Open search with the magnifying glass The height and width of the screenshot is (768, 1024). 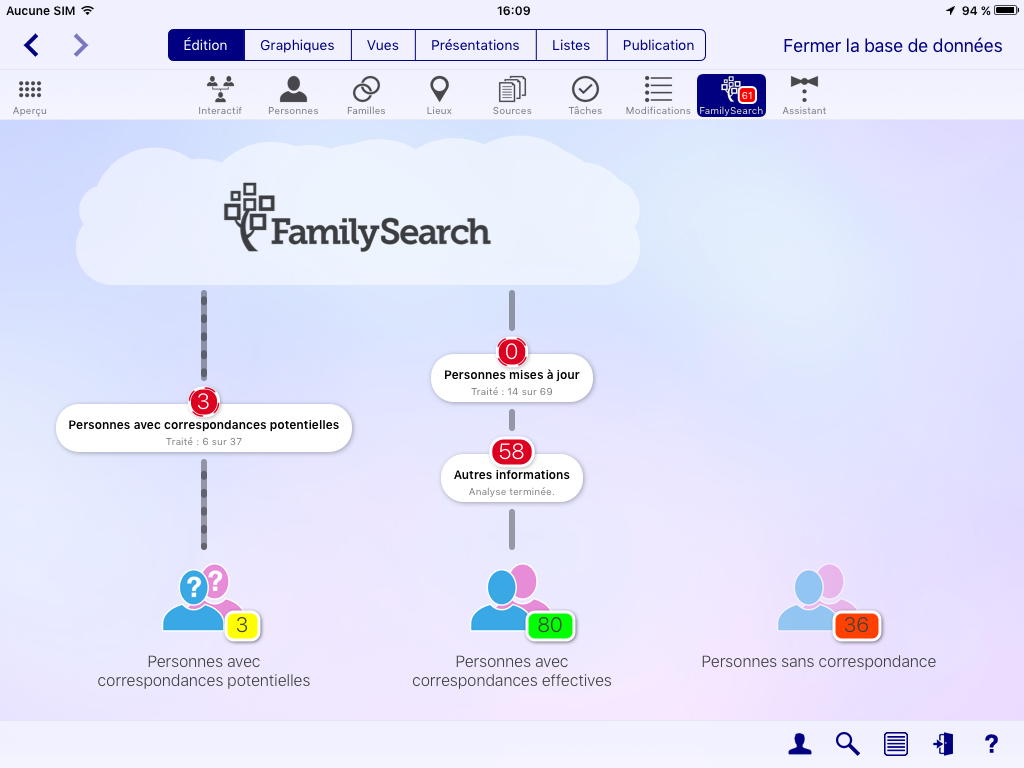click(x=848, y=744)
